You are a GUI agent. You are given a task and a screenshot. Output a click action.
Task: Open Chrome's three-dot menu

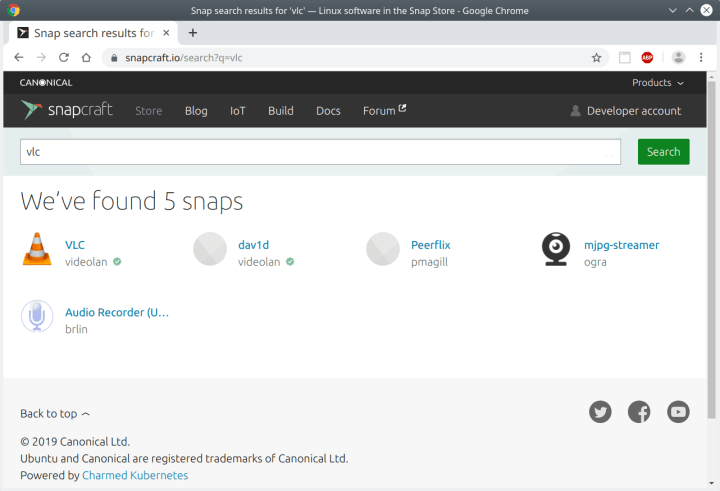[x=701, y=57]
